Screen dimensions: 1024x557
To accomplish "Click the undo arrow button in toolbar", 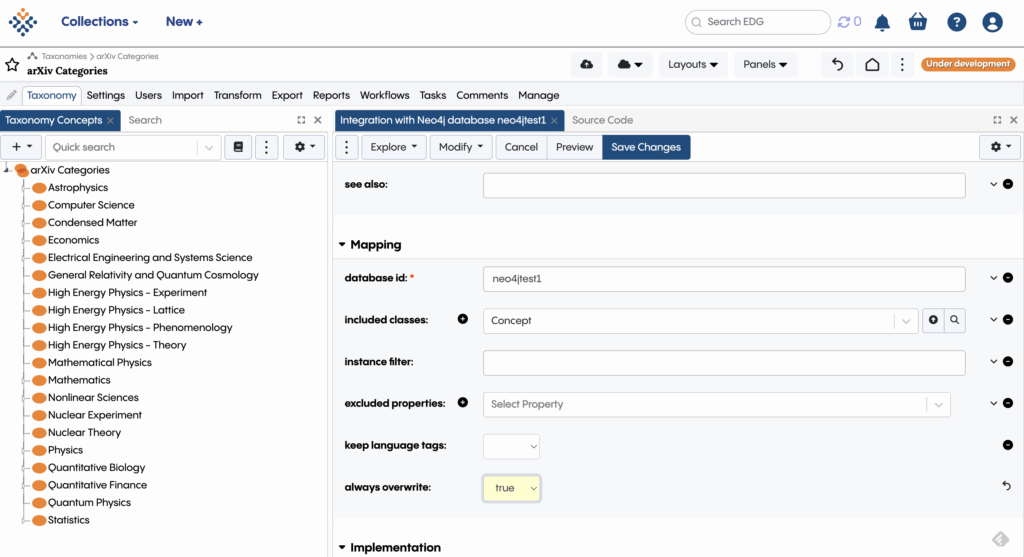I will [x=838, y=64].
